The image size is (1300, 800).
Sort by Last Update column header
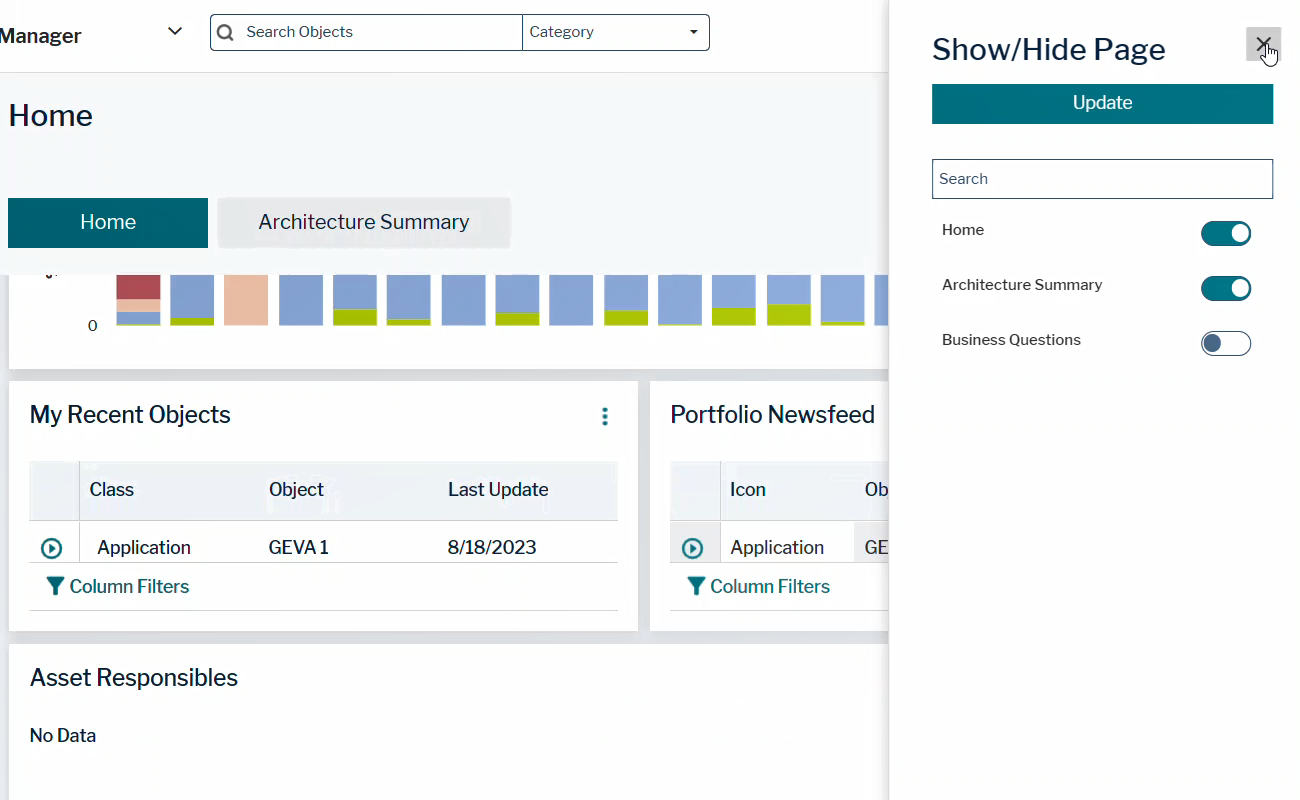(498, 490)
